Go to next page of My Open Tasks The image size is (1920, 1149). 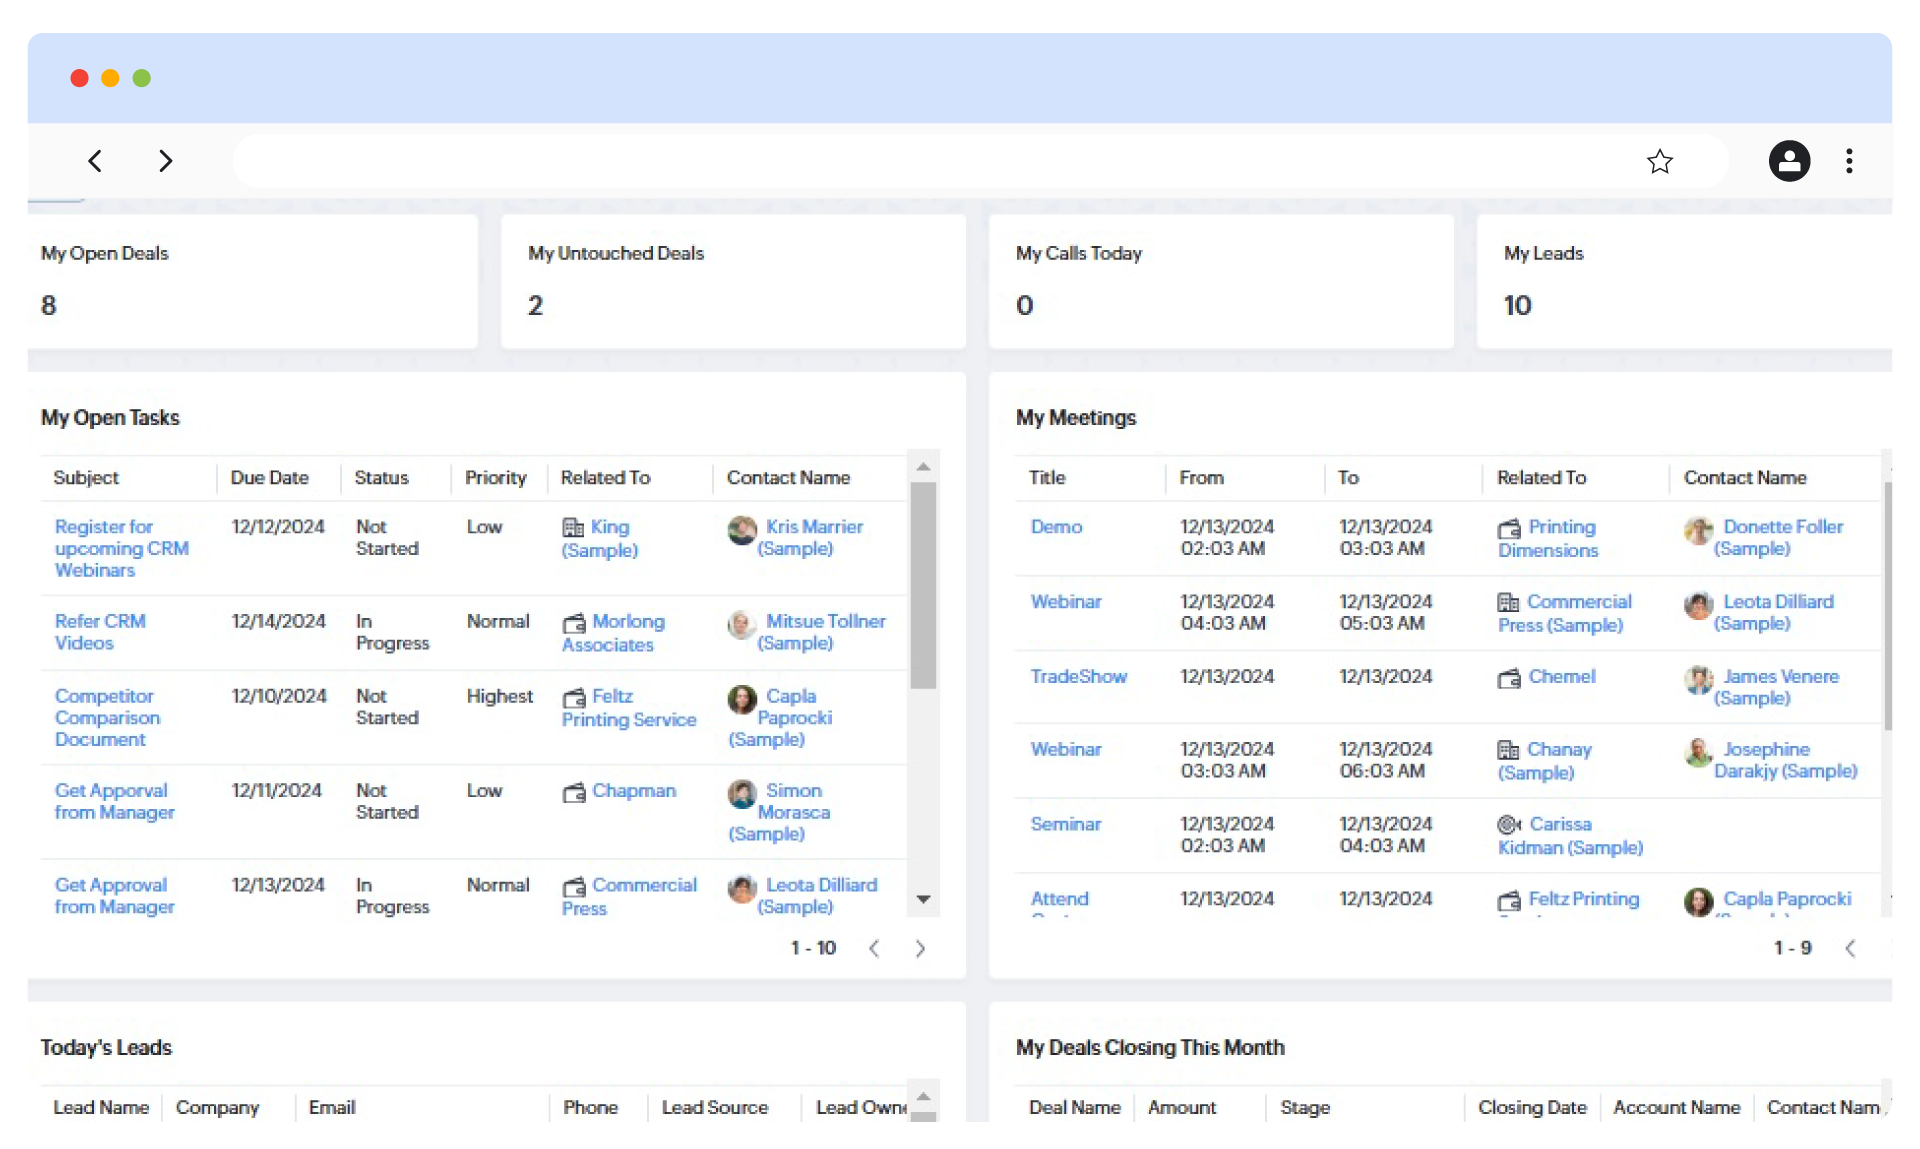[920, 948]
